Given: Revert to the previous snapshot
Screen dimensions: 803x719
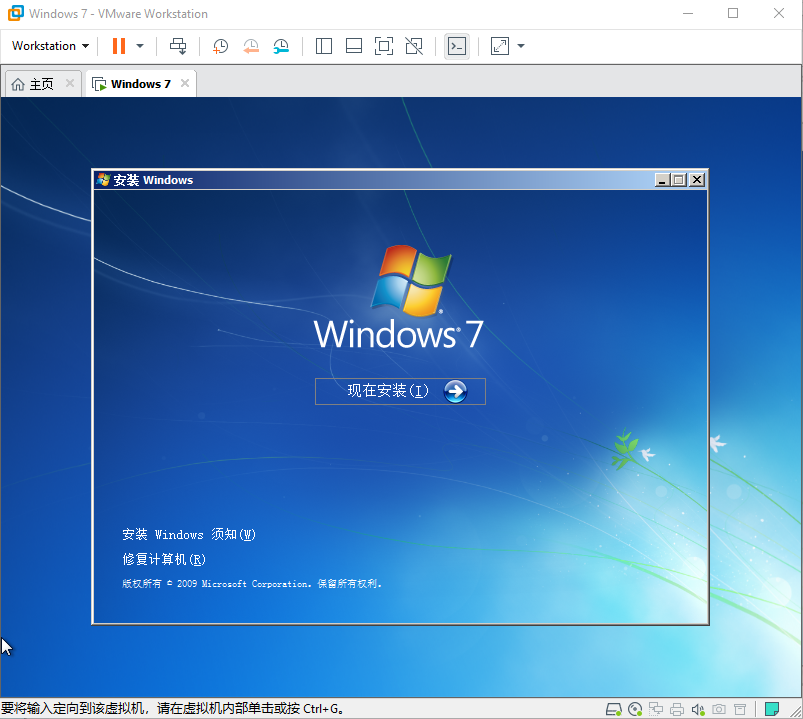Looking at the screenshot, I should click(250, 46).
